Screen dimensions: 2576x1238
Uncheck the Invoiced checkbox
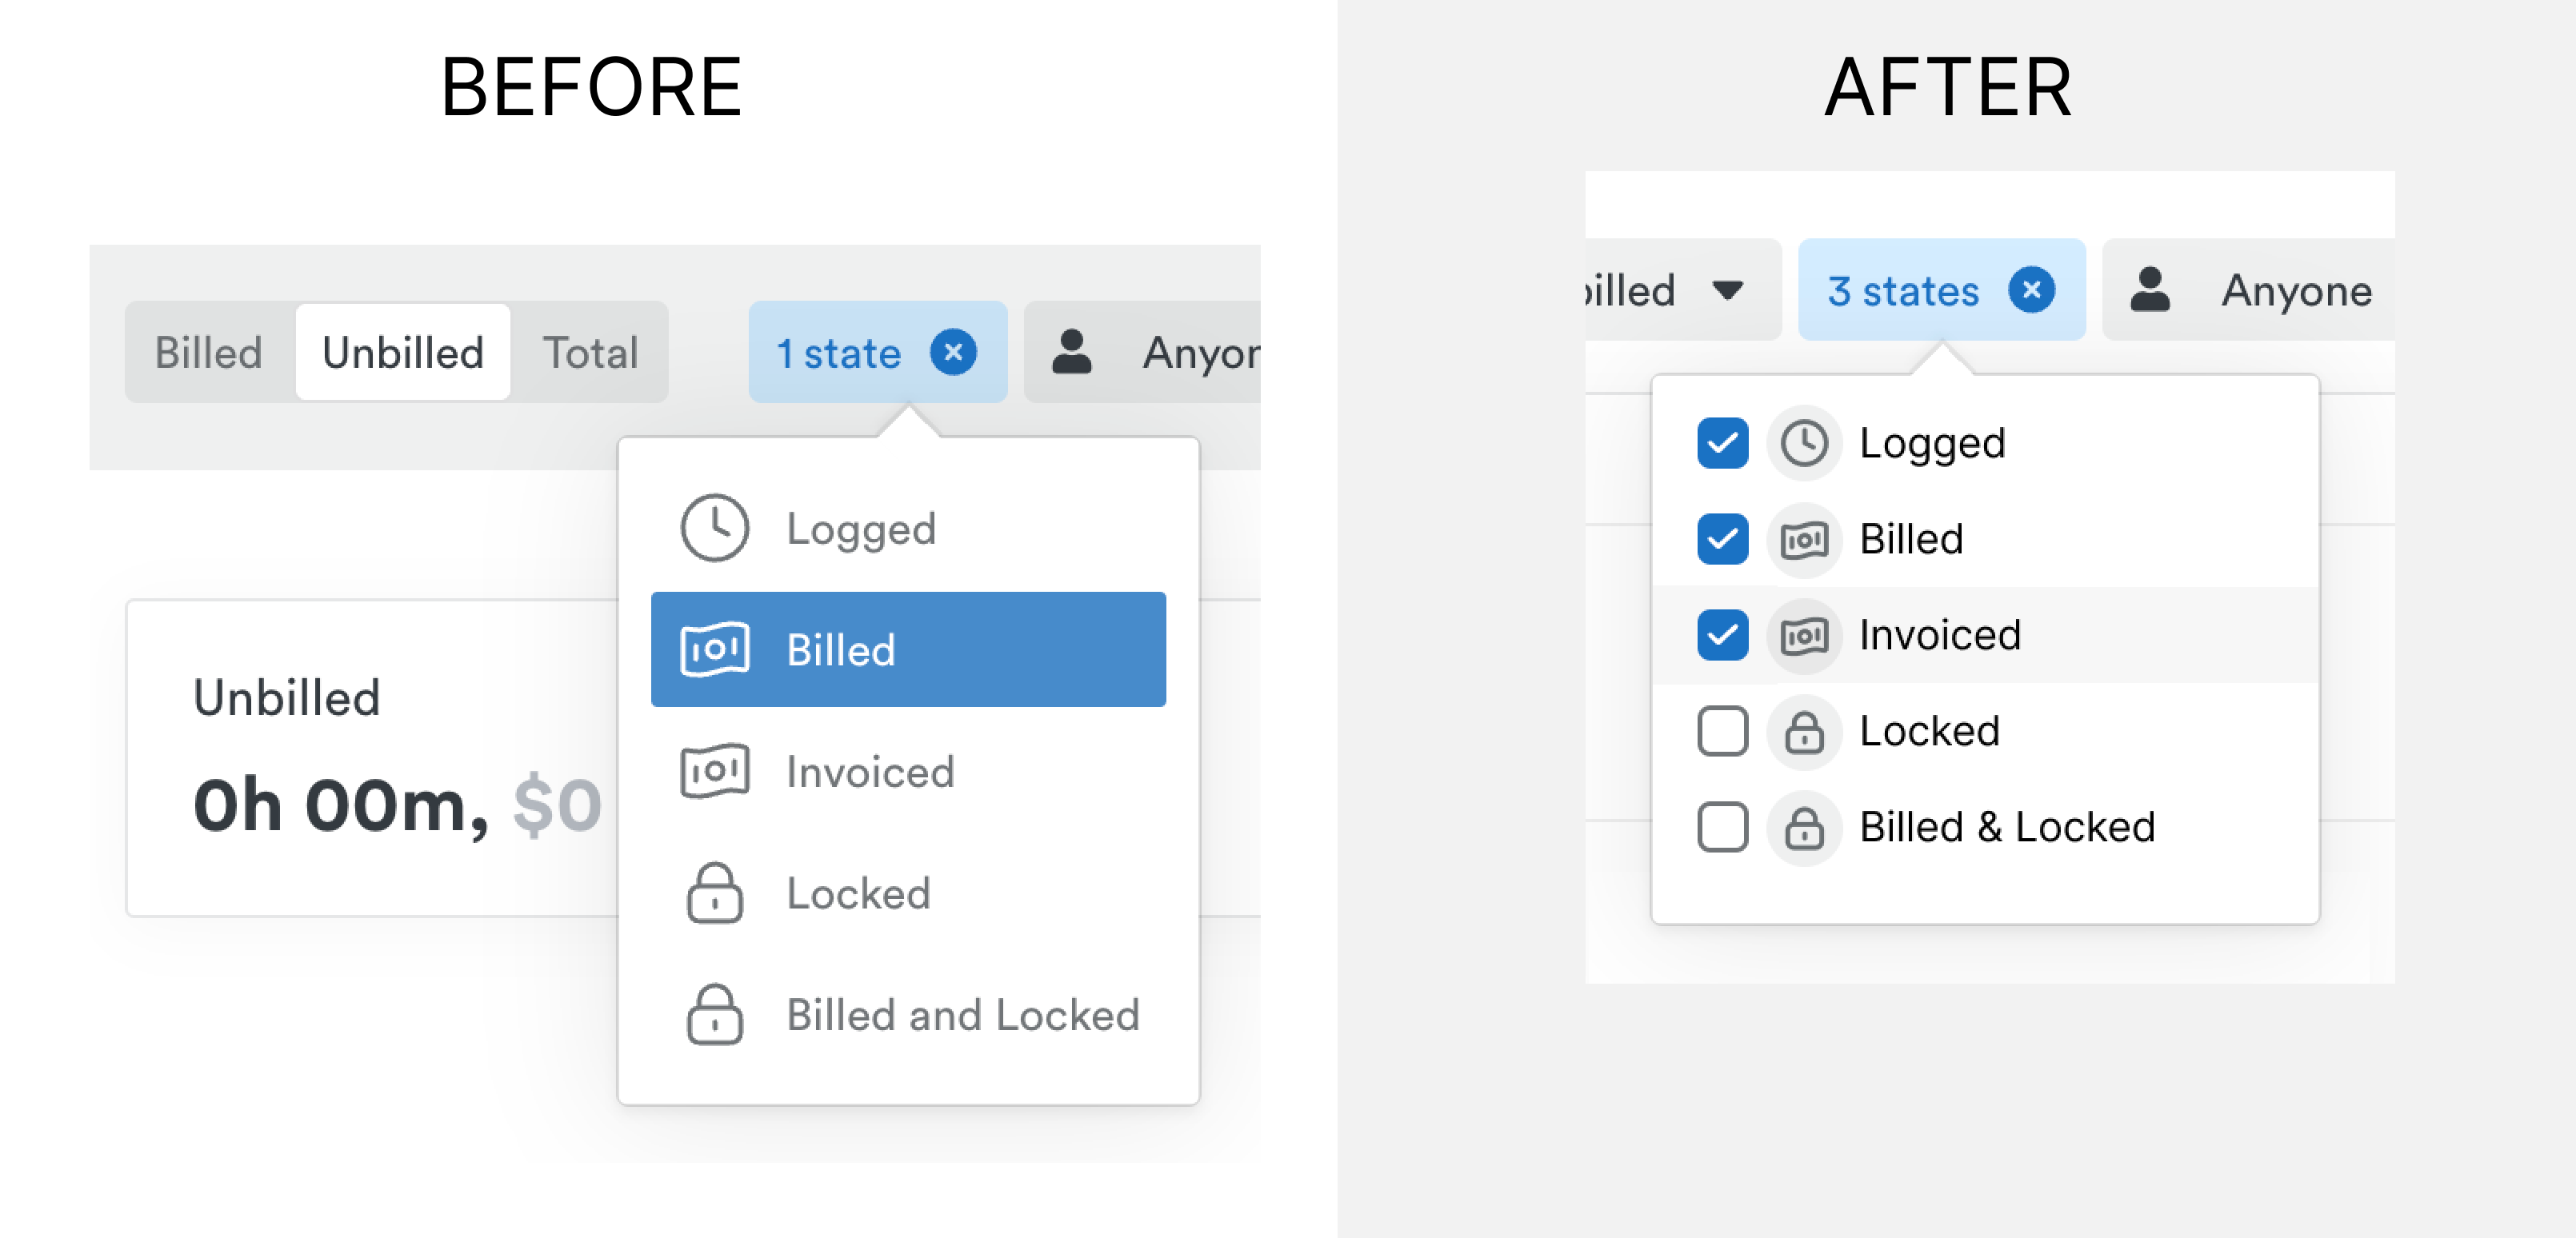pos(1722,635)
